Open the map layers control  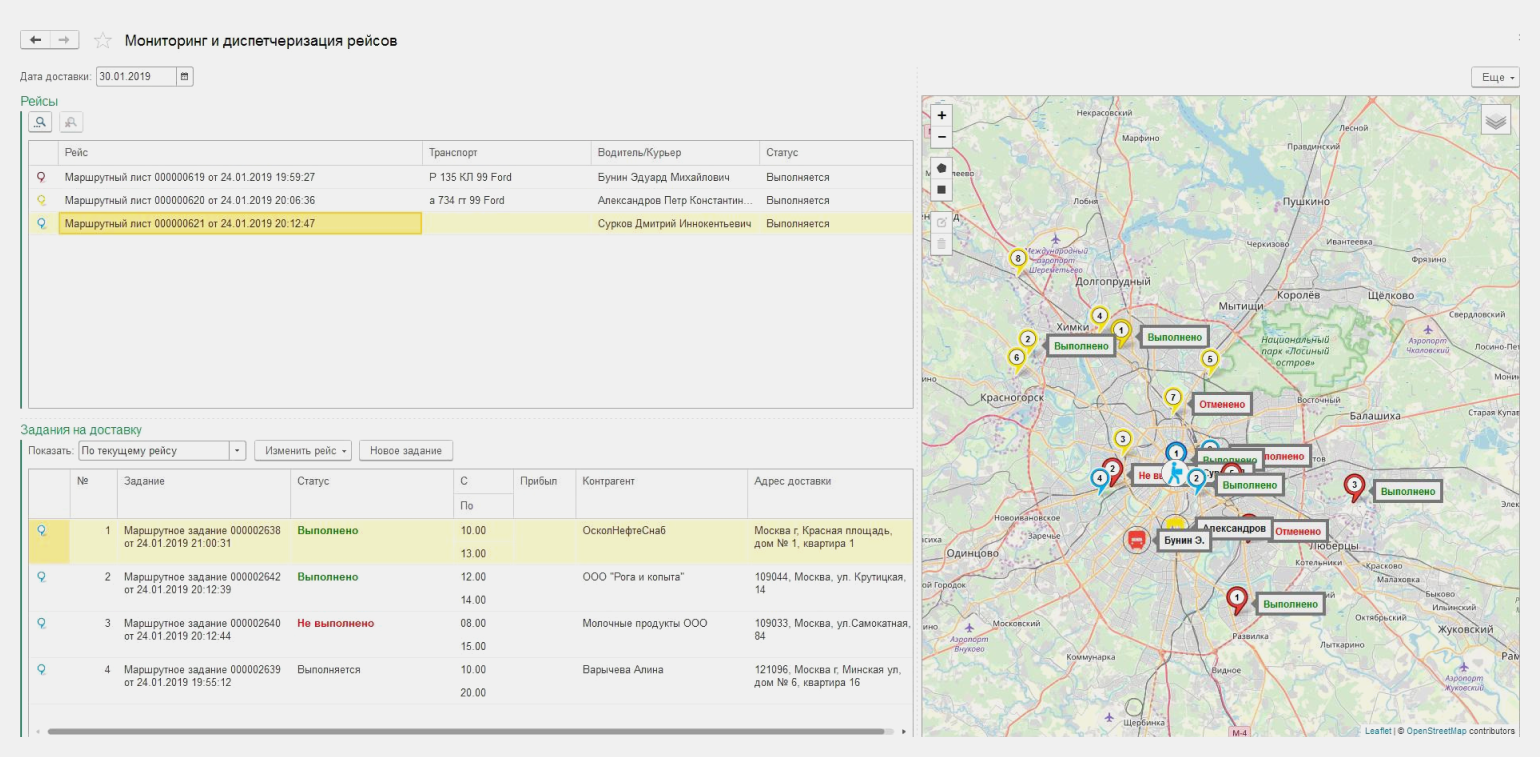pos(1495,120)
